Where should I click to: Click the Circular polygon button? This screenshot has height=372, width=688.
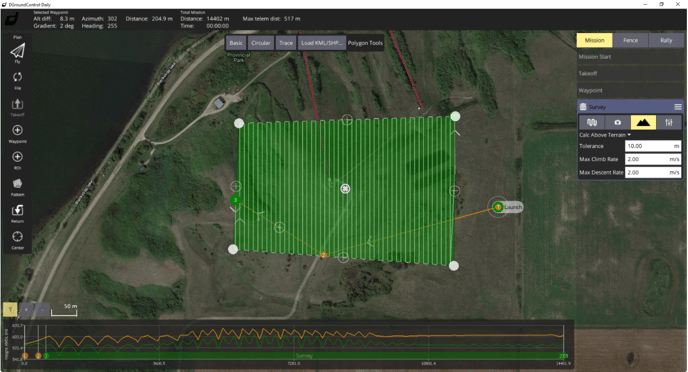(261, 43)
